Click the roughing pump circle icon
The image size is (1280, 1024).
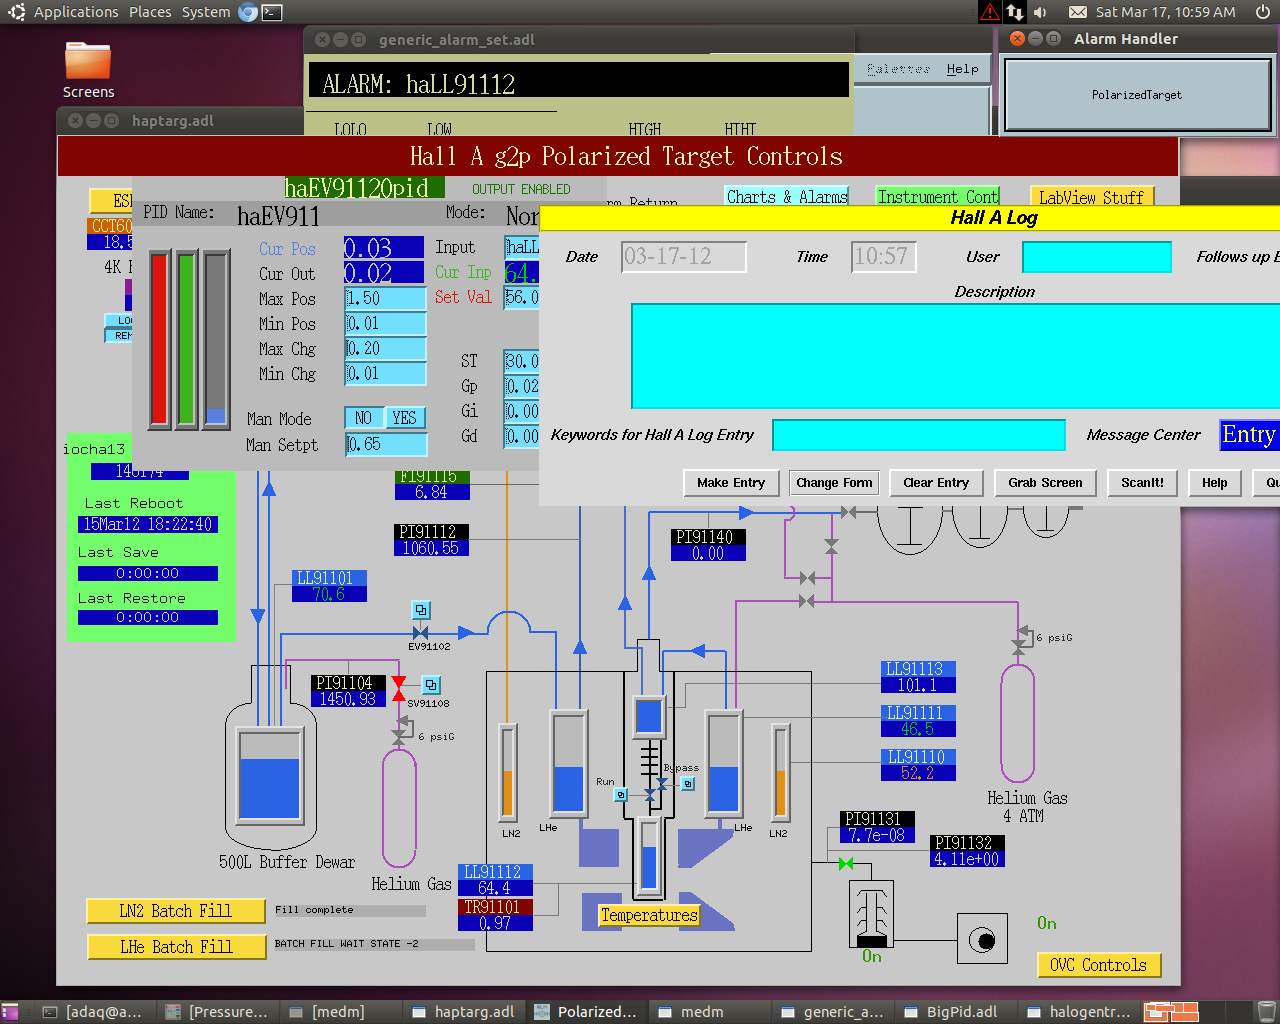point(982,940)
